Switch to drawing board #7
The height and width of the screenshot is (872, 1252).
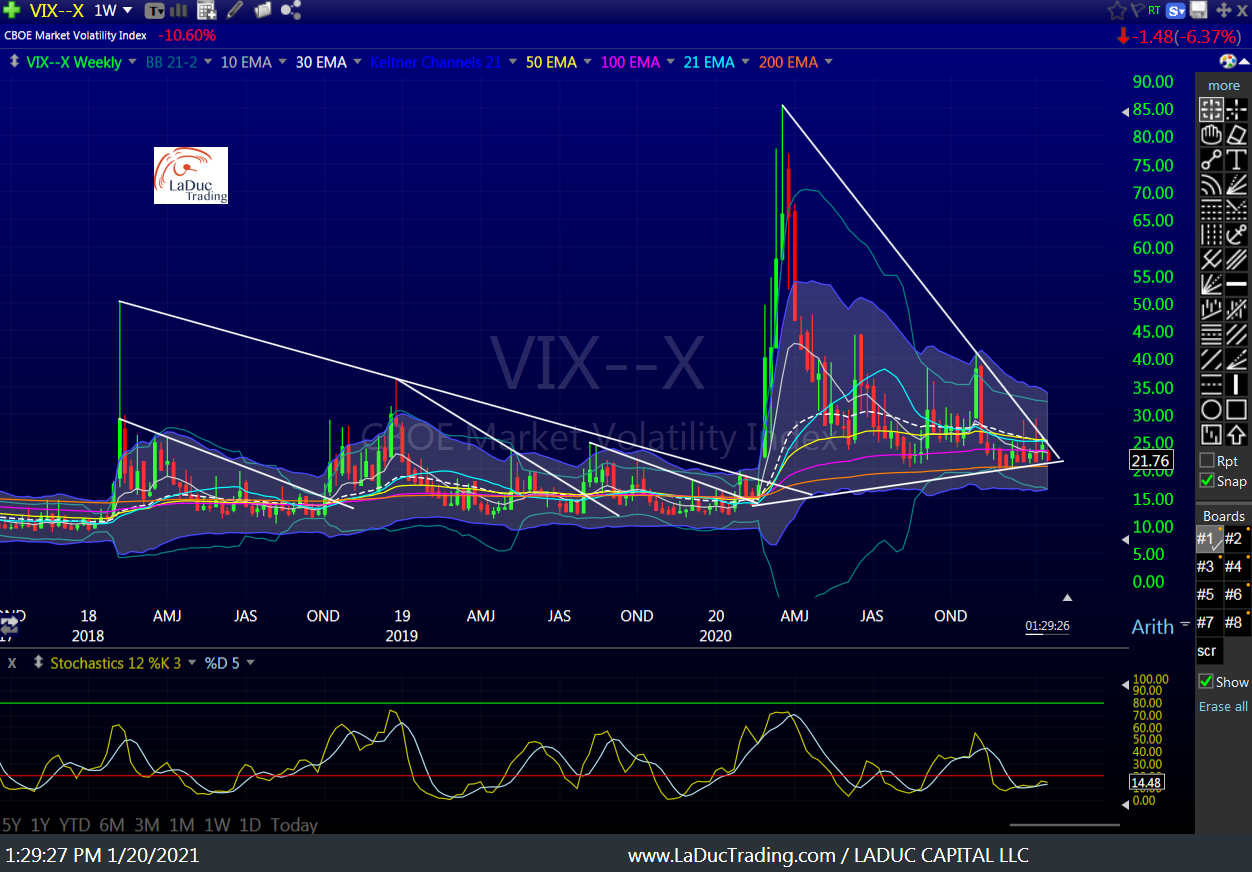click(x=1208, y=623)
